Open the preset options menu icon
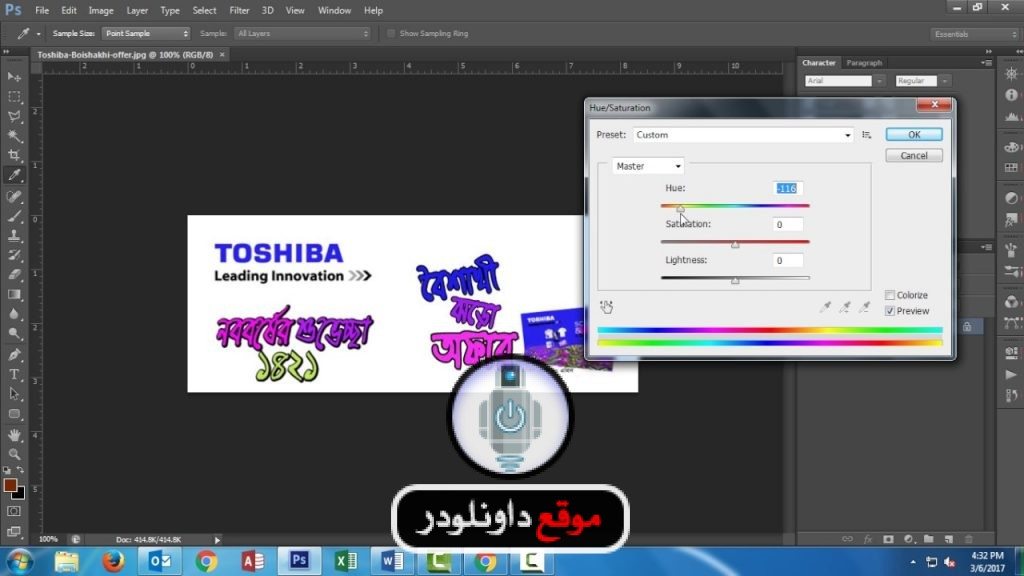The width and height of the screenshot is (1024, 576). pos(867,135)
